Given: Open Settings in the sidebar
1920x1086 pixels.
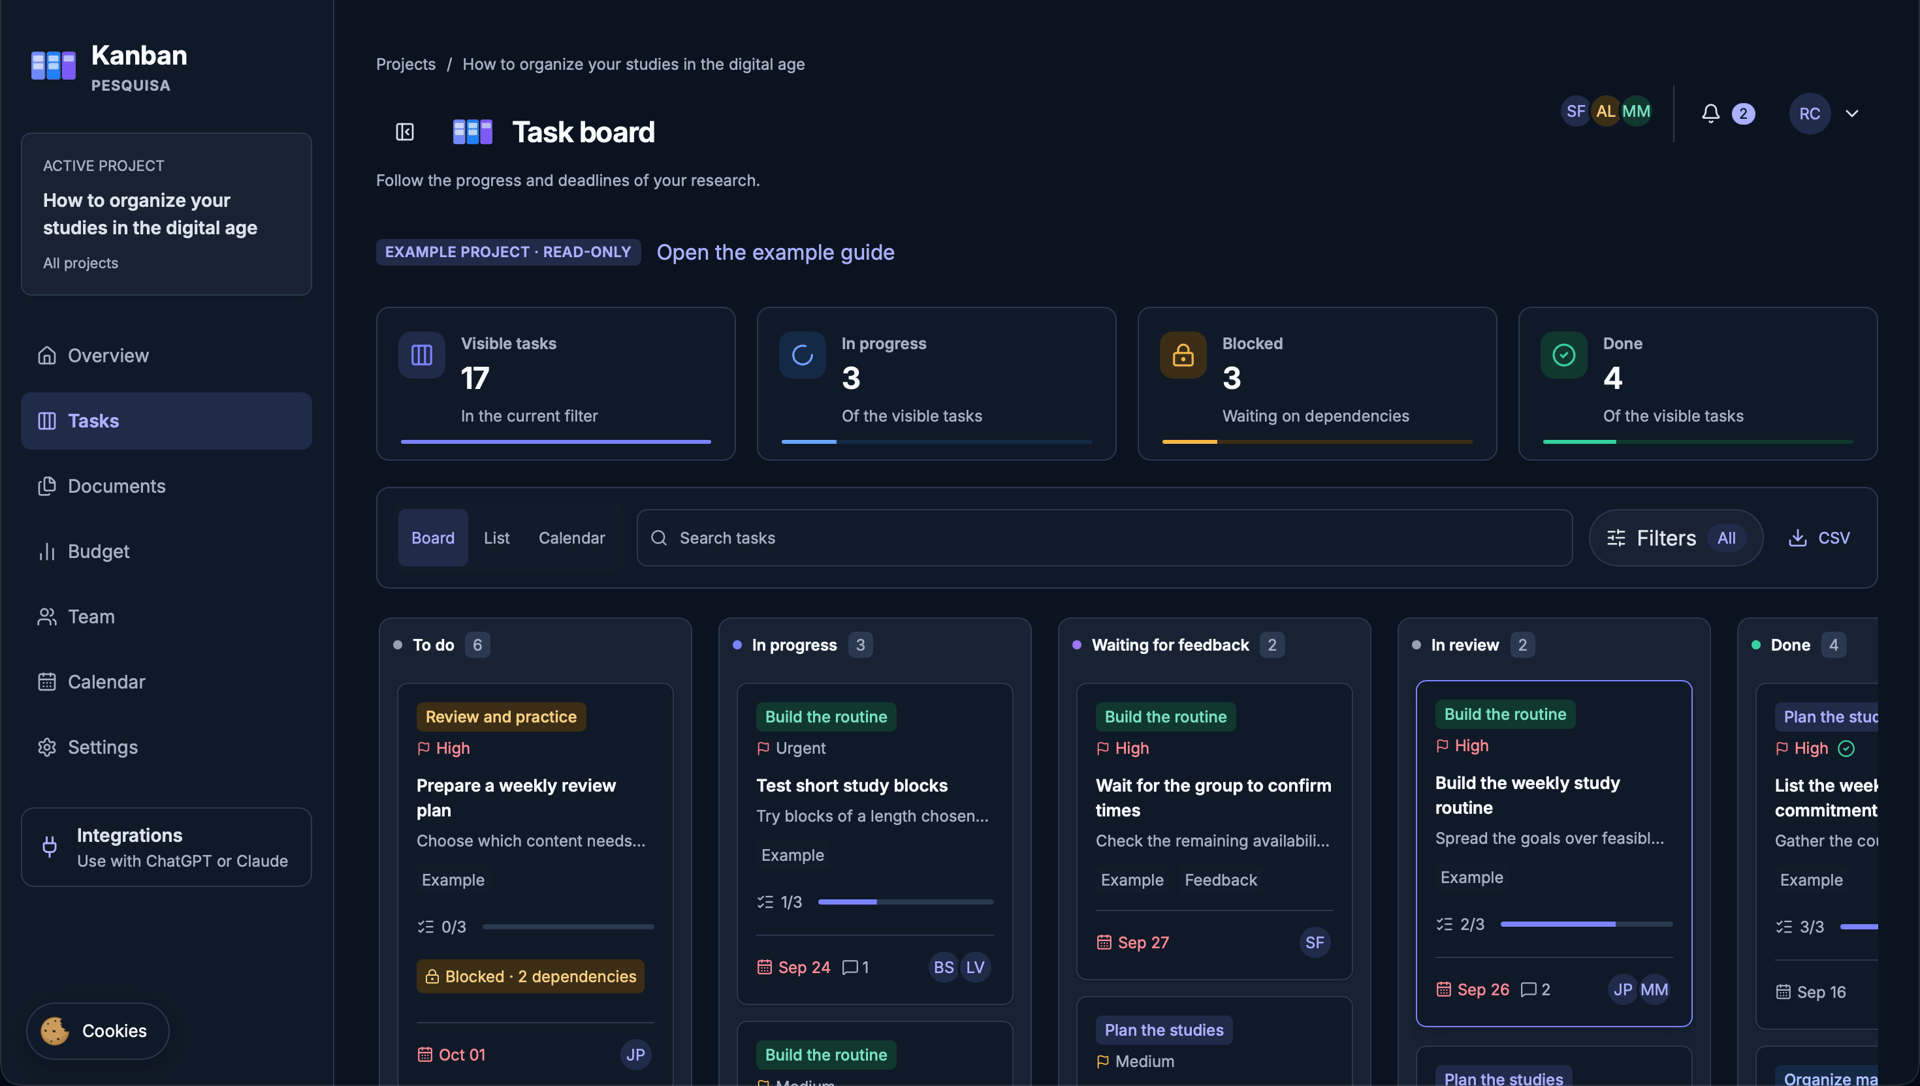Looking at the screenshot, I should point(166,747).
